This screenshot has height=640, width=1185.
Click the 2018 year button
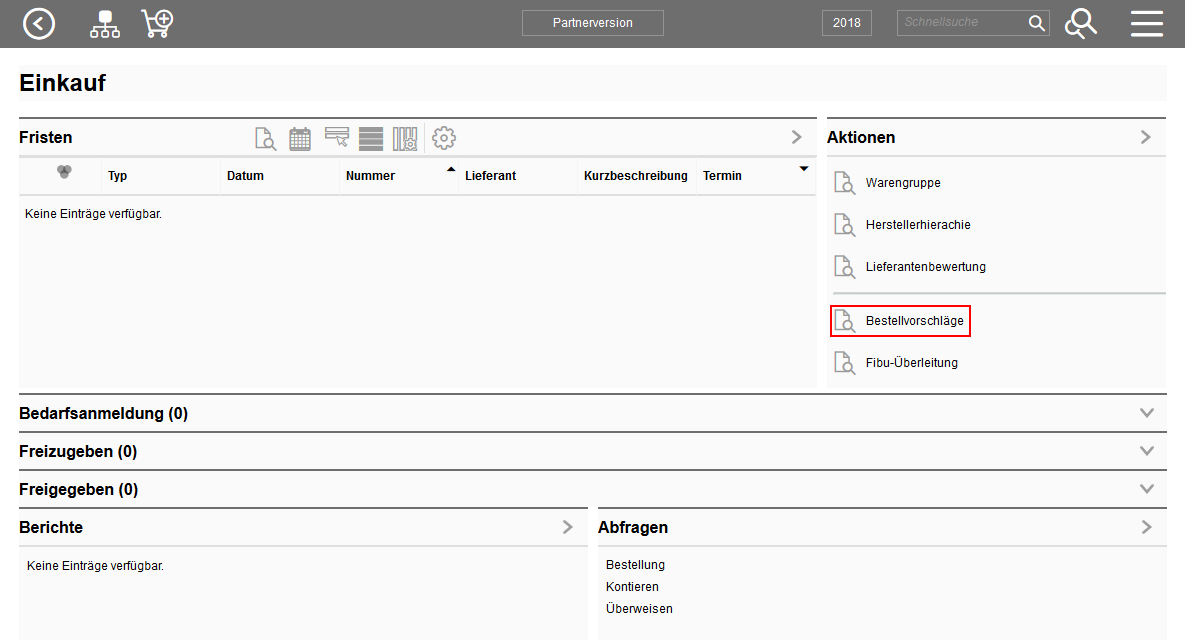[846, 23]
